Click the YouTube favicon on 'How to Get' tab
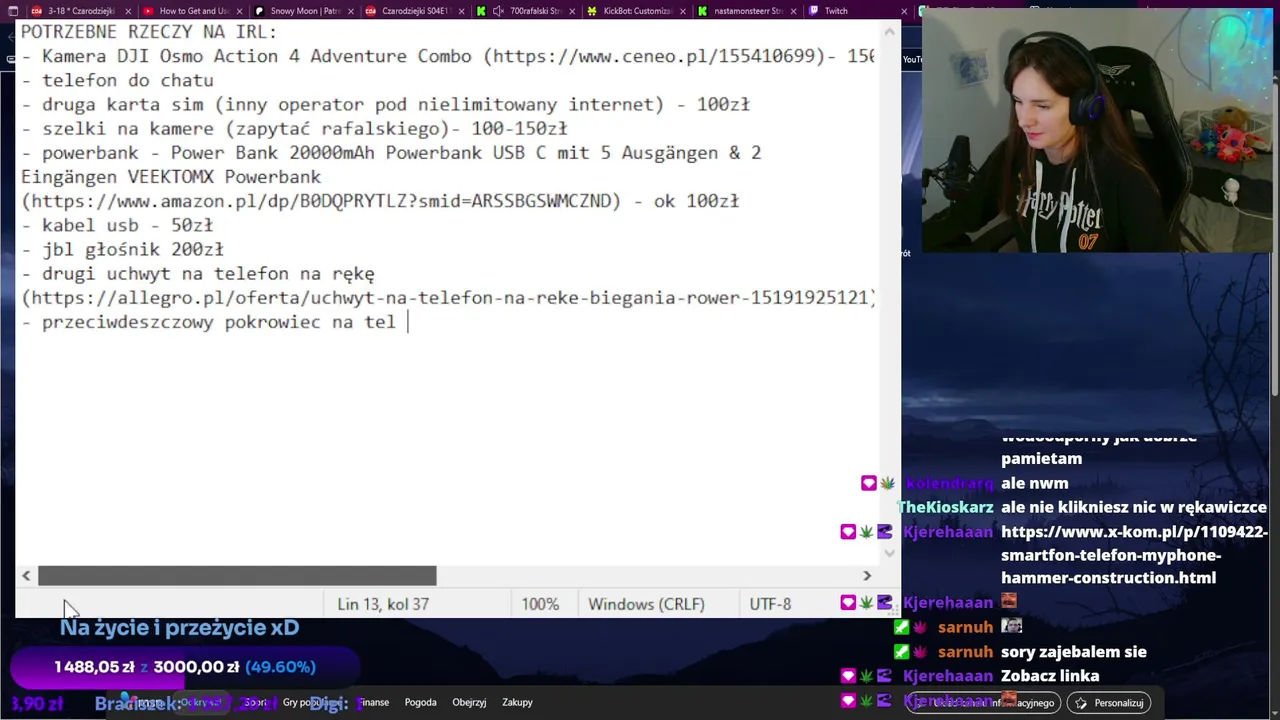 click(148, 11)
